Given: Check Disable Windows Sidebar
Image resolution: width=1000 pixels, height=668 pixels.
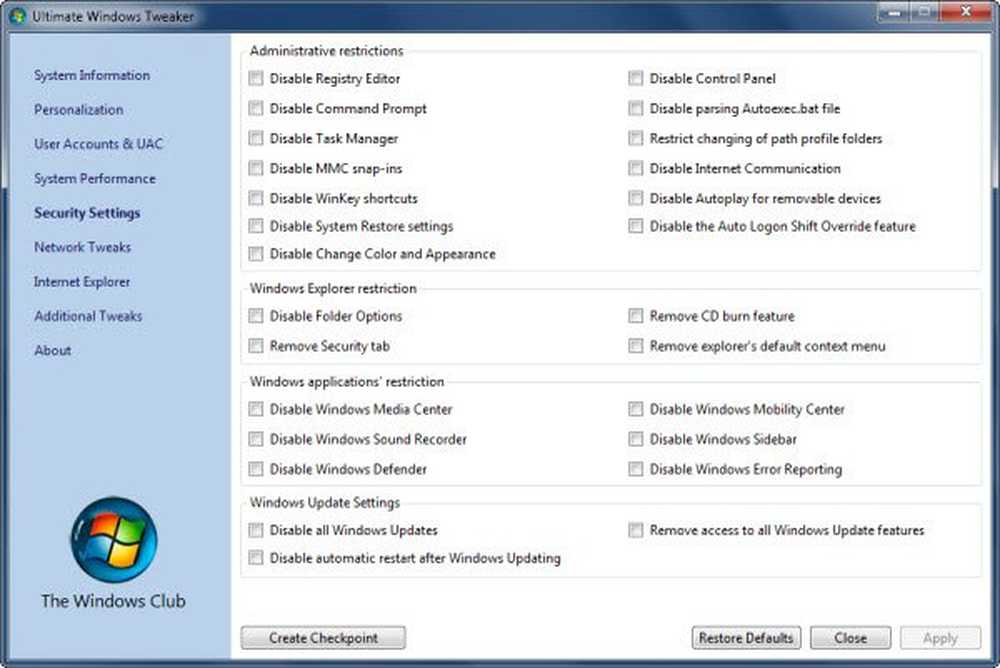Looking at the screenshot, I should pos(636,439).
